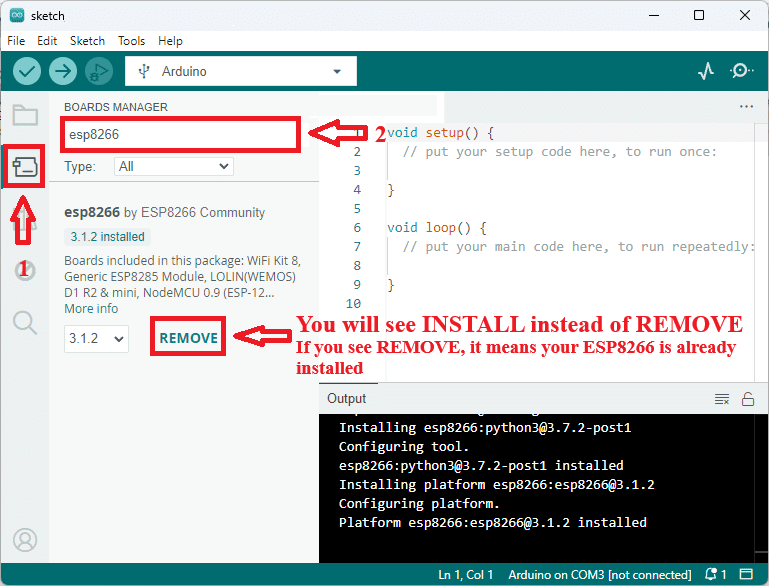Minimize the sketch window

tap(654, 15)
